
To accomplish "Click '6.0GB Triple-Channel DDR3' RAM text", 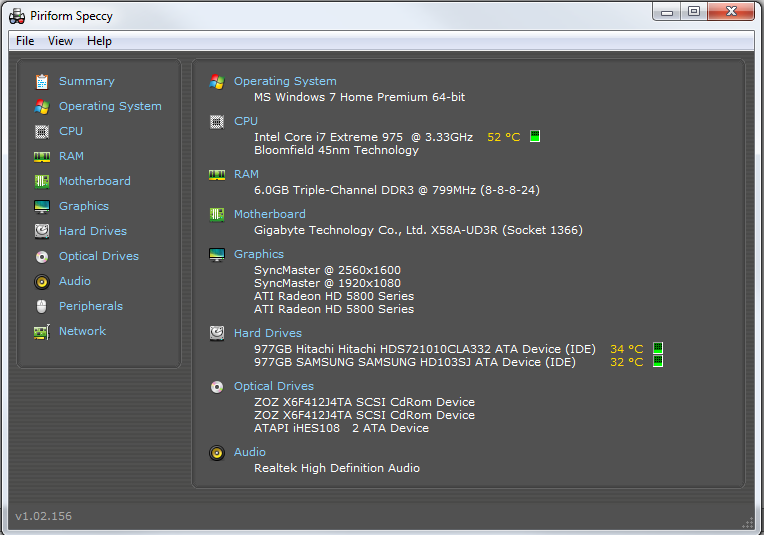I will [334, 190].
